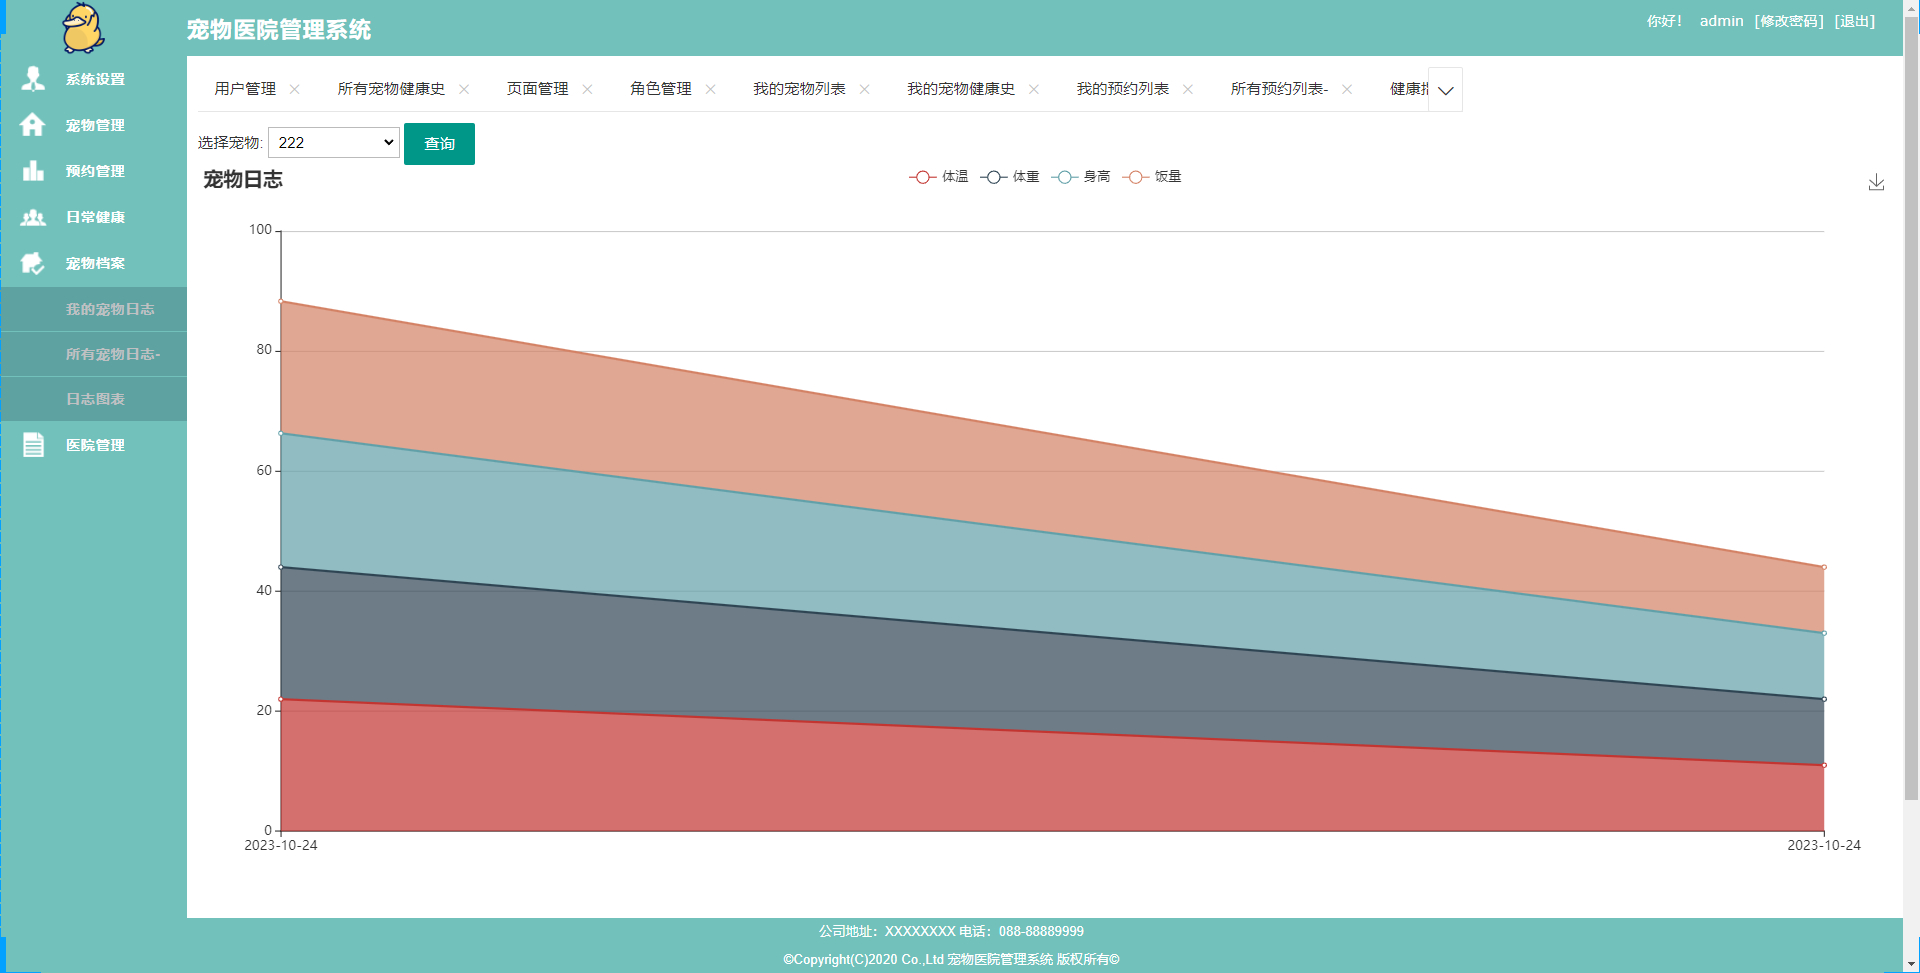Switch to 所有预约列表- tab
1920x973 pixels.
(x=1279, y=89)
